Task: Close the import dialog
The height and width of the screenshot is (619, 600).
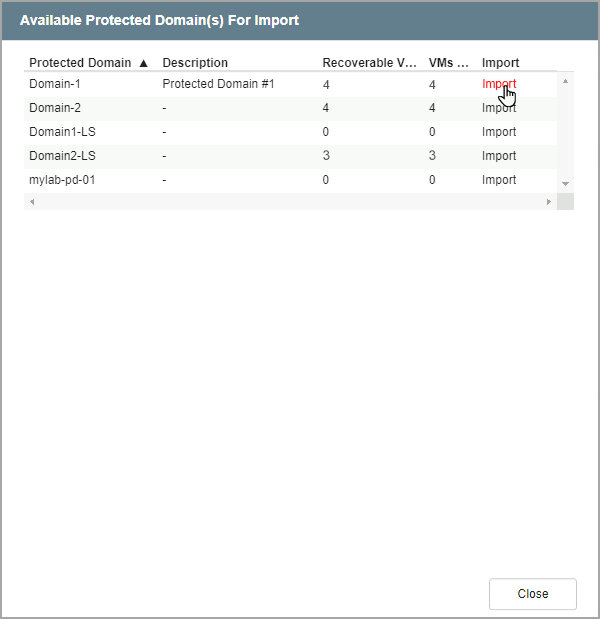Action: pos(532,593)
